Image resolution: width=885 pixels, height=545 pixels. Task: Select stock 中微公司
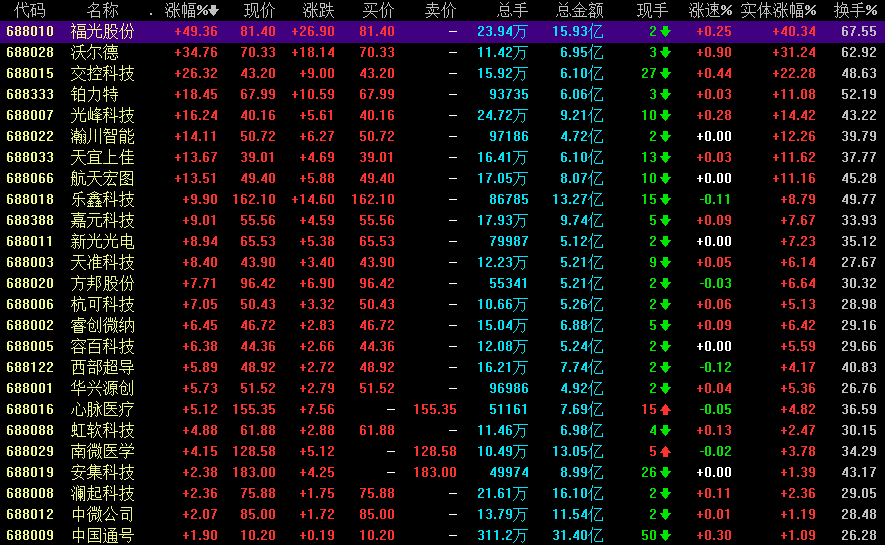[103, 515]
